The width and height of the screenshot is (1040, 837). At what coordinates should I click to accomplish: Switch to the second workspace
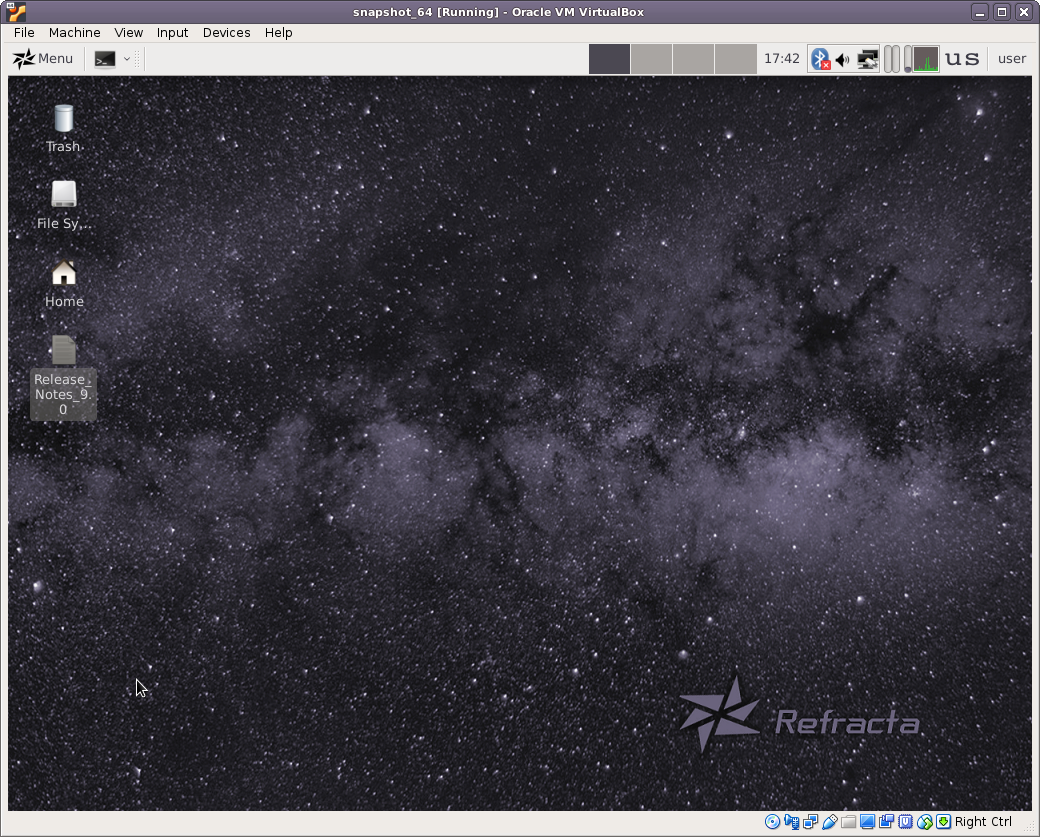(x=651, y=59)
